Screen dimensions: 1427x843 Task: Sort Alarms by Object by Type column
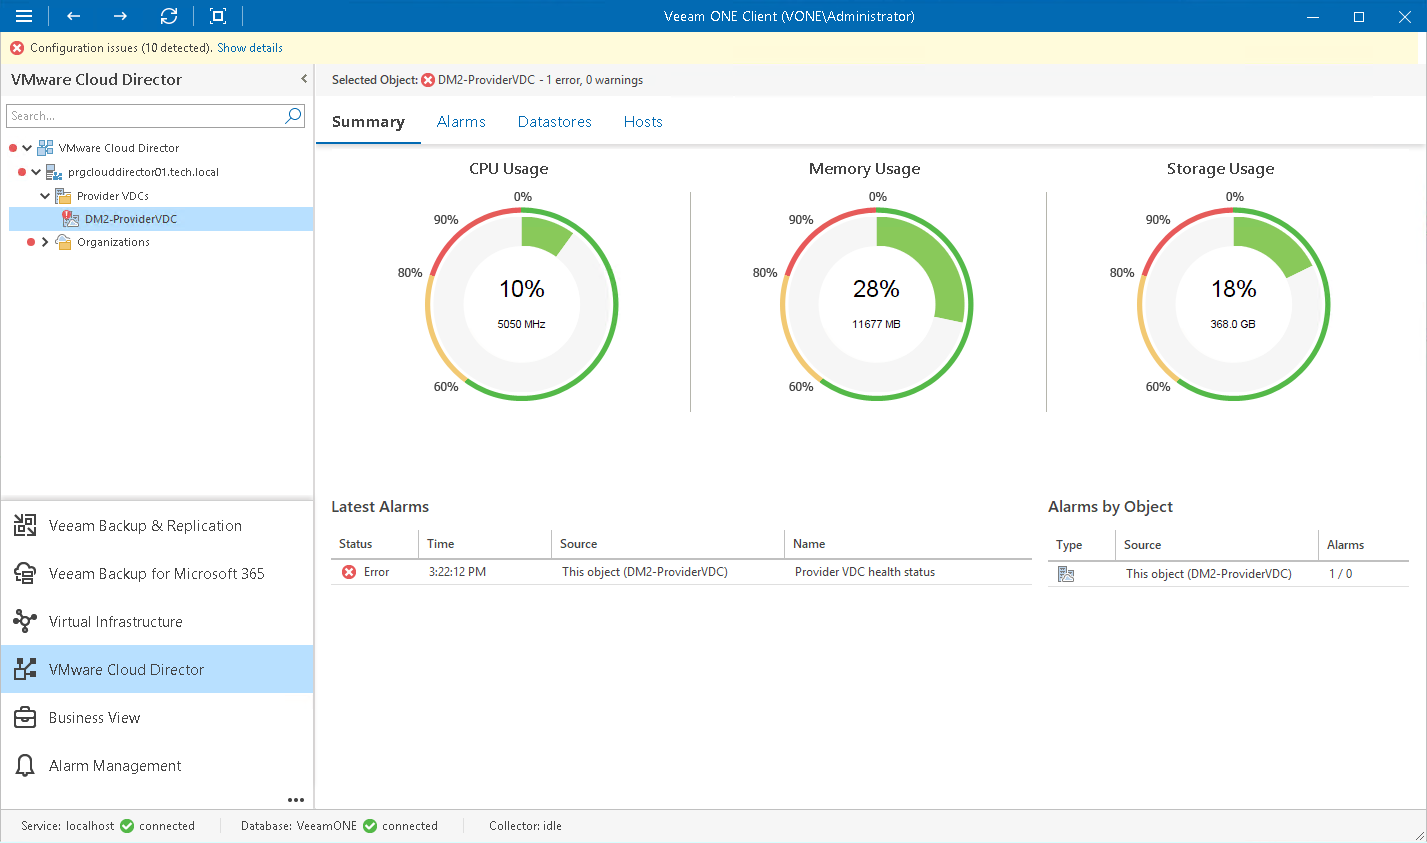(x=1081, y=545)
